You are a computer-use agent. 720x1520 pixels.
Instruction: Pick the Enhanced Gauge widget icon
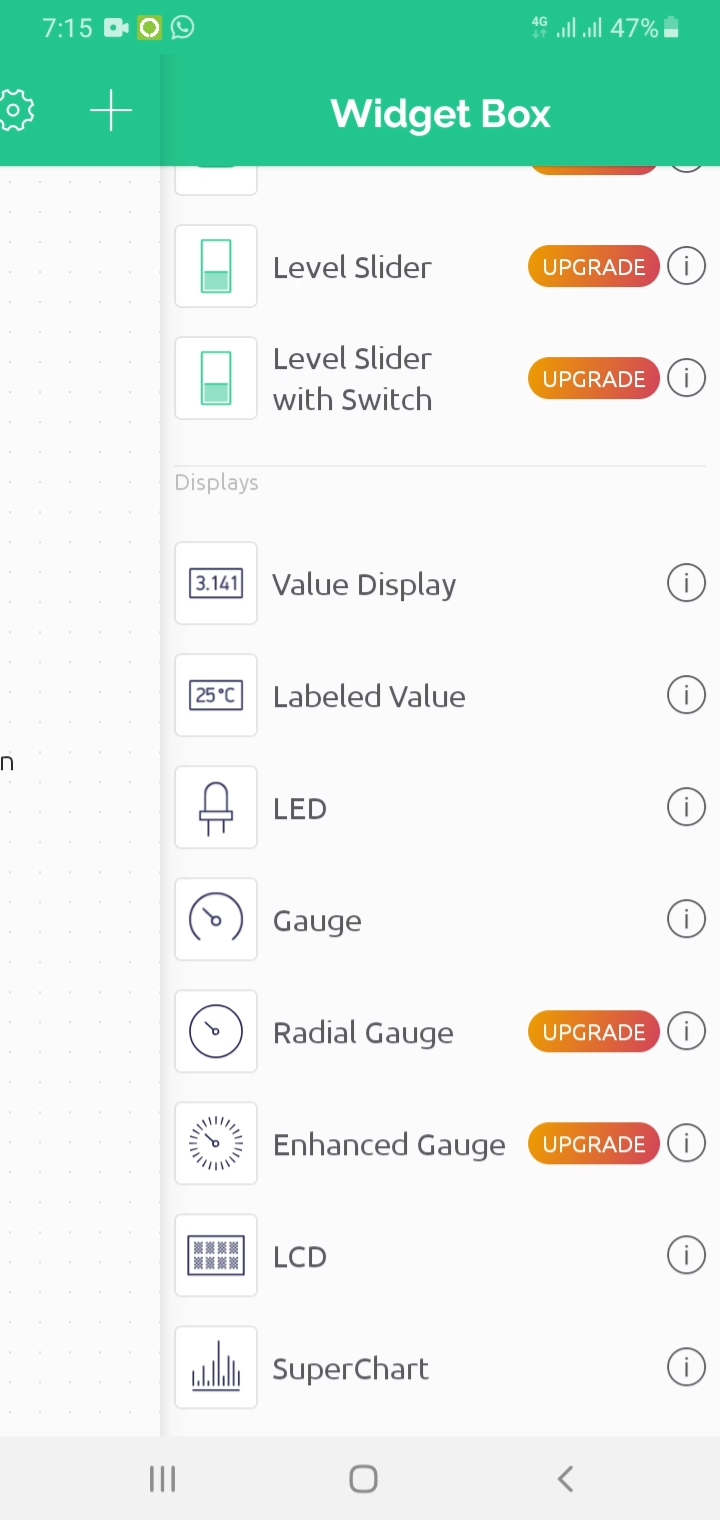(216, 1143)
